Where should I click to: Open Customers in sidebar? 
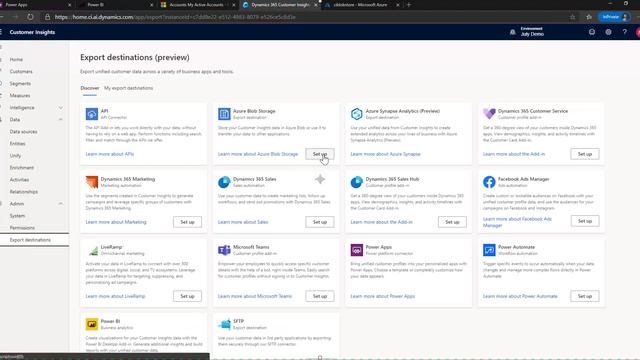21,71
